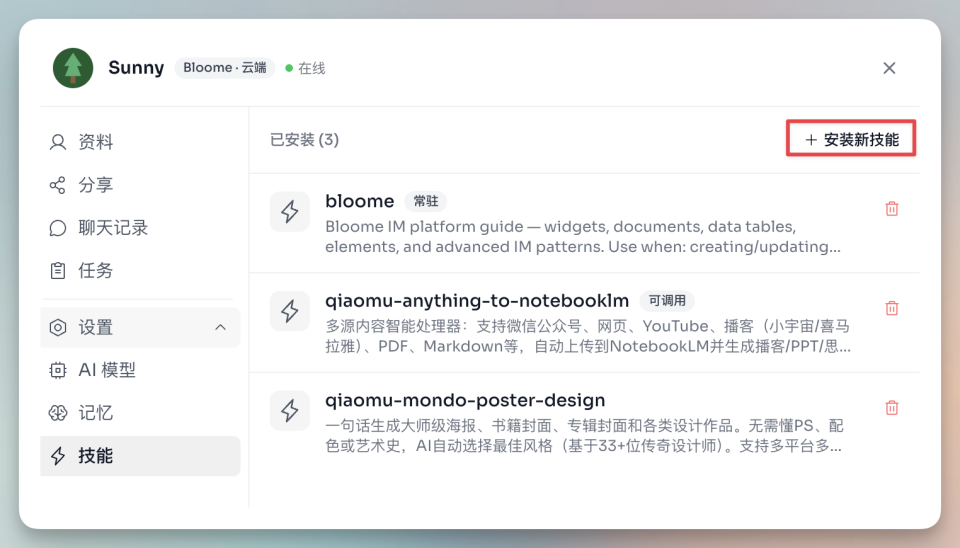Viewport: 960px width, 548px height.
Task: Click Sunny's green tree avatar
Action: point(73,68)
